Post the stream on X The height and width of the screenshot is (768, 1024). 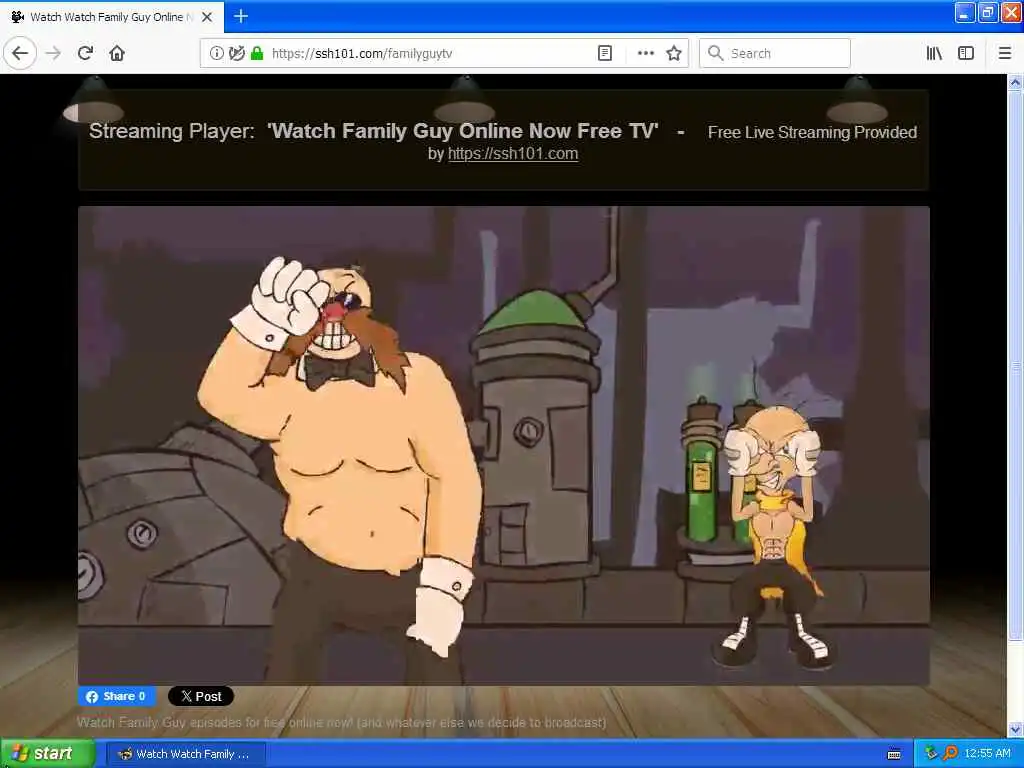click(201, 696)
